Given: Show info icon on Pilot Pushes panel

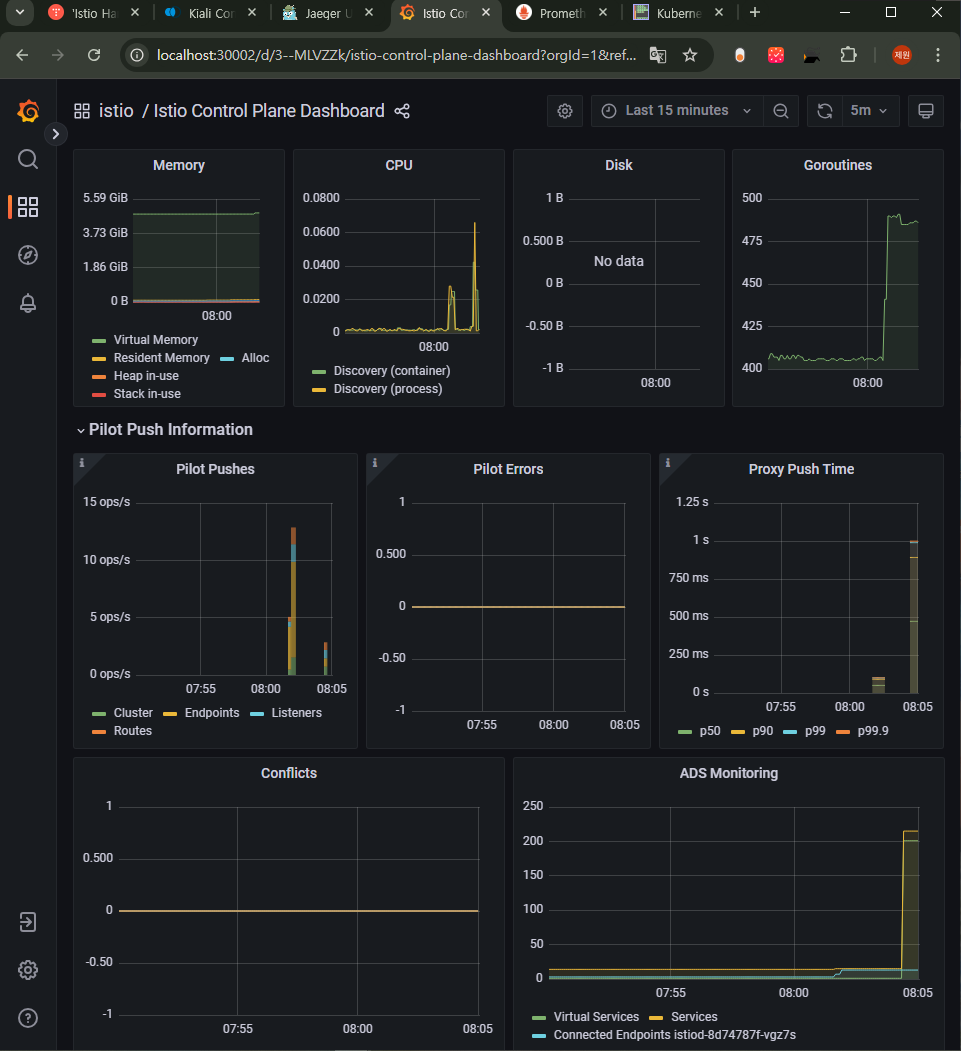Looking at the screenshot, I should click(82, 462).
